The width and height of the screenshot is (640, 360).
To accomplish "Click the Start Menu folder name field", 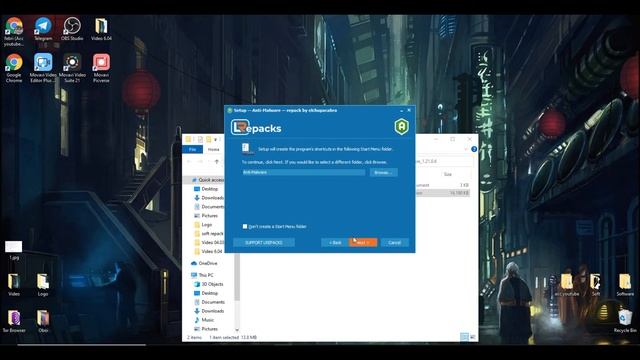I will point(303,173).
